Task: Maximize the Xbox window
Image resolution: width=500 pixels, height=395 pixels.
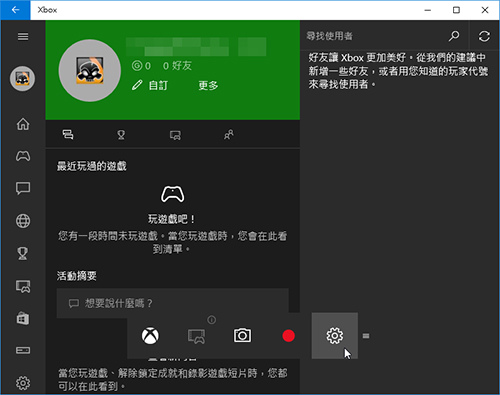Action: (456, 10)
